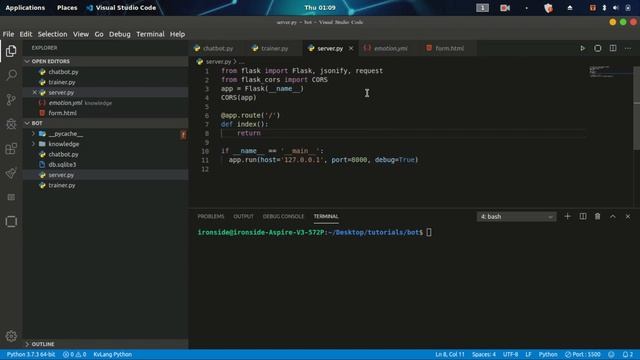640x360 pixels.
Task: Show the Problems panel tab
Action: [x=211, y=216]
